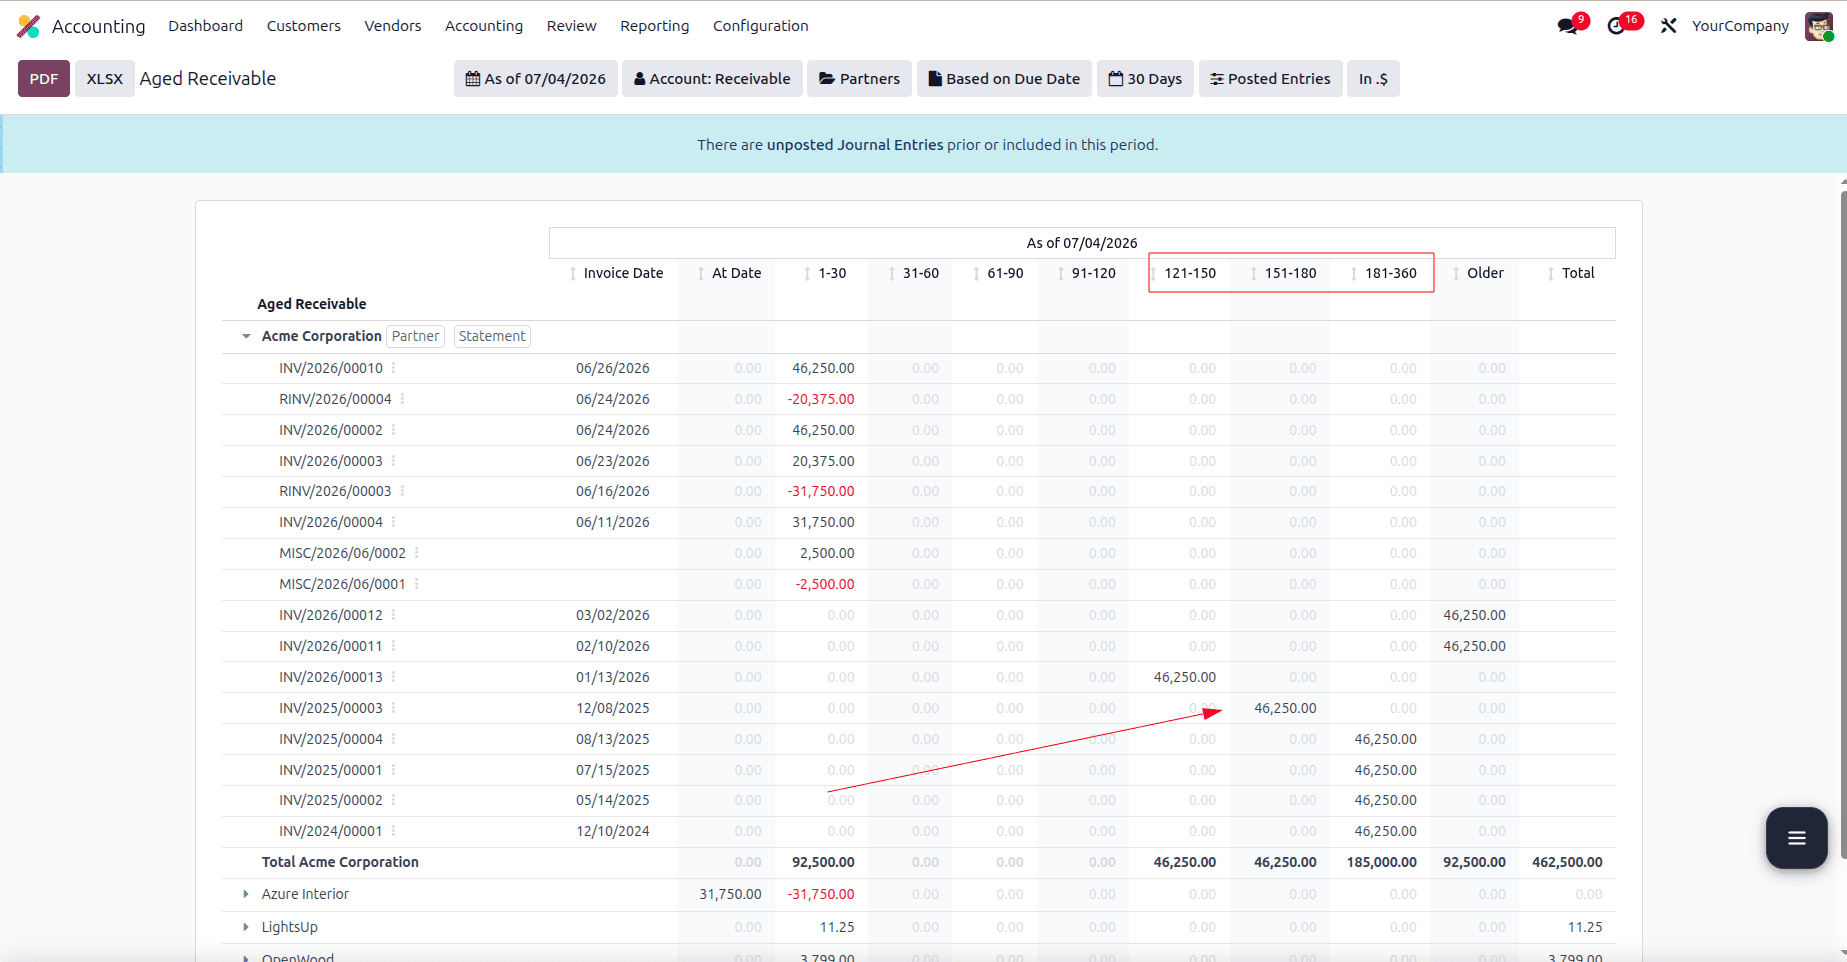Open options menu for INV/2024/00001
The height and width of the screenshot is (962, 1847).
pyautogui.click(x=393, y=831)
